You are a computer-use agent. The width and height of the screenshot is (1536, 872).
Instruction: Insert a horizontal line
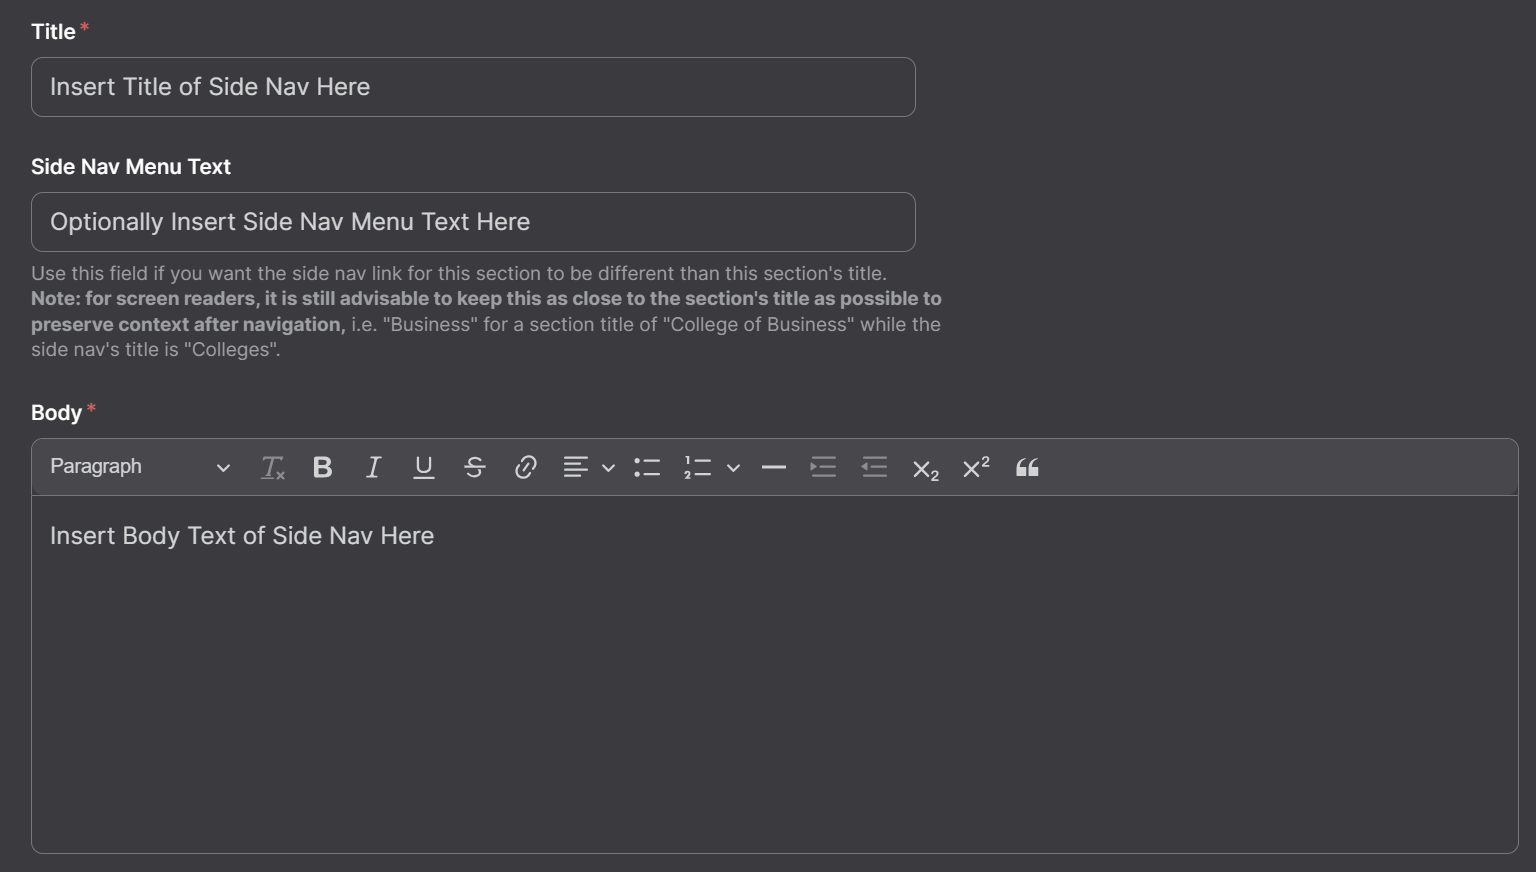pyautogui.click(x=773, y=467)
